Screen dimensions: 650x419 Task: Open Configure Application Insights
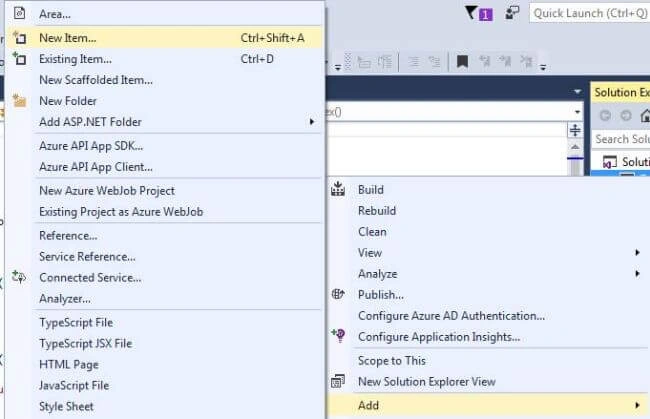488,337
